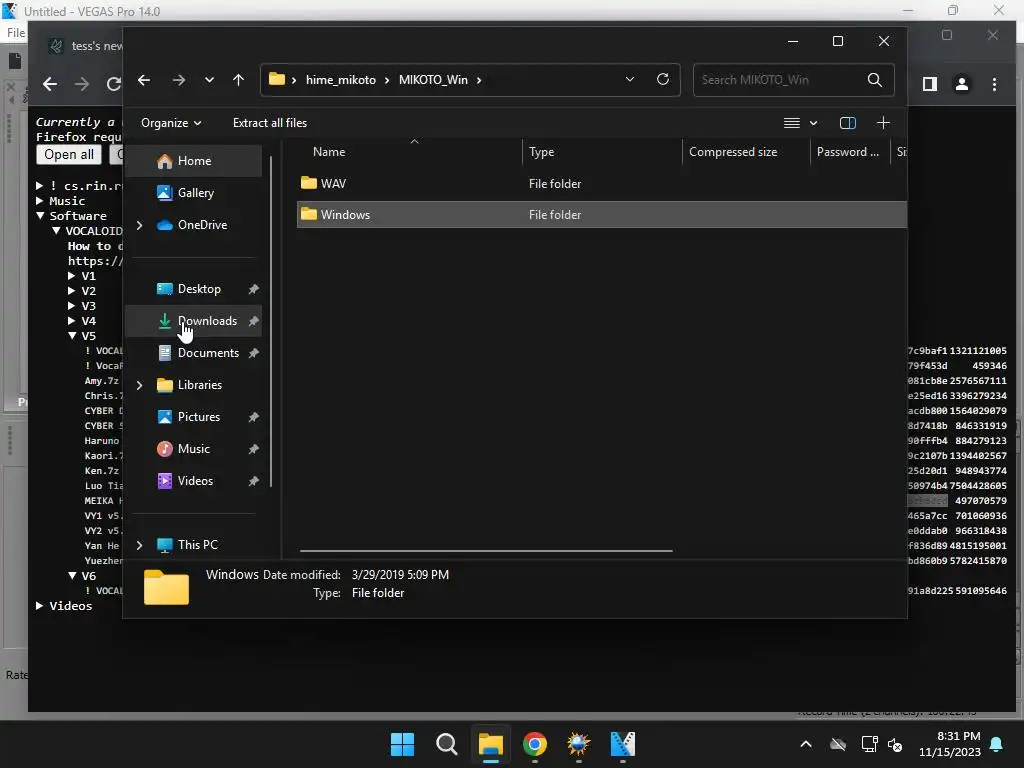Screen dimensions: 1024x768
Task: Open taskbar Search
Action: (x=447, y=744)
